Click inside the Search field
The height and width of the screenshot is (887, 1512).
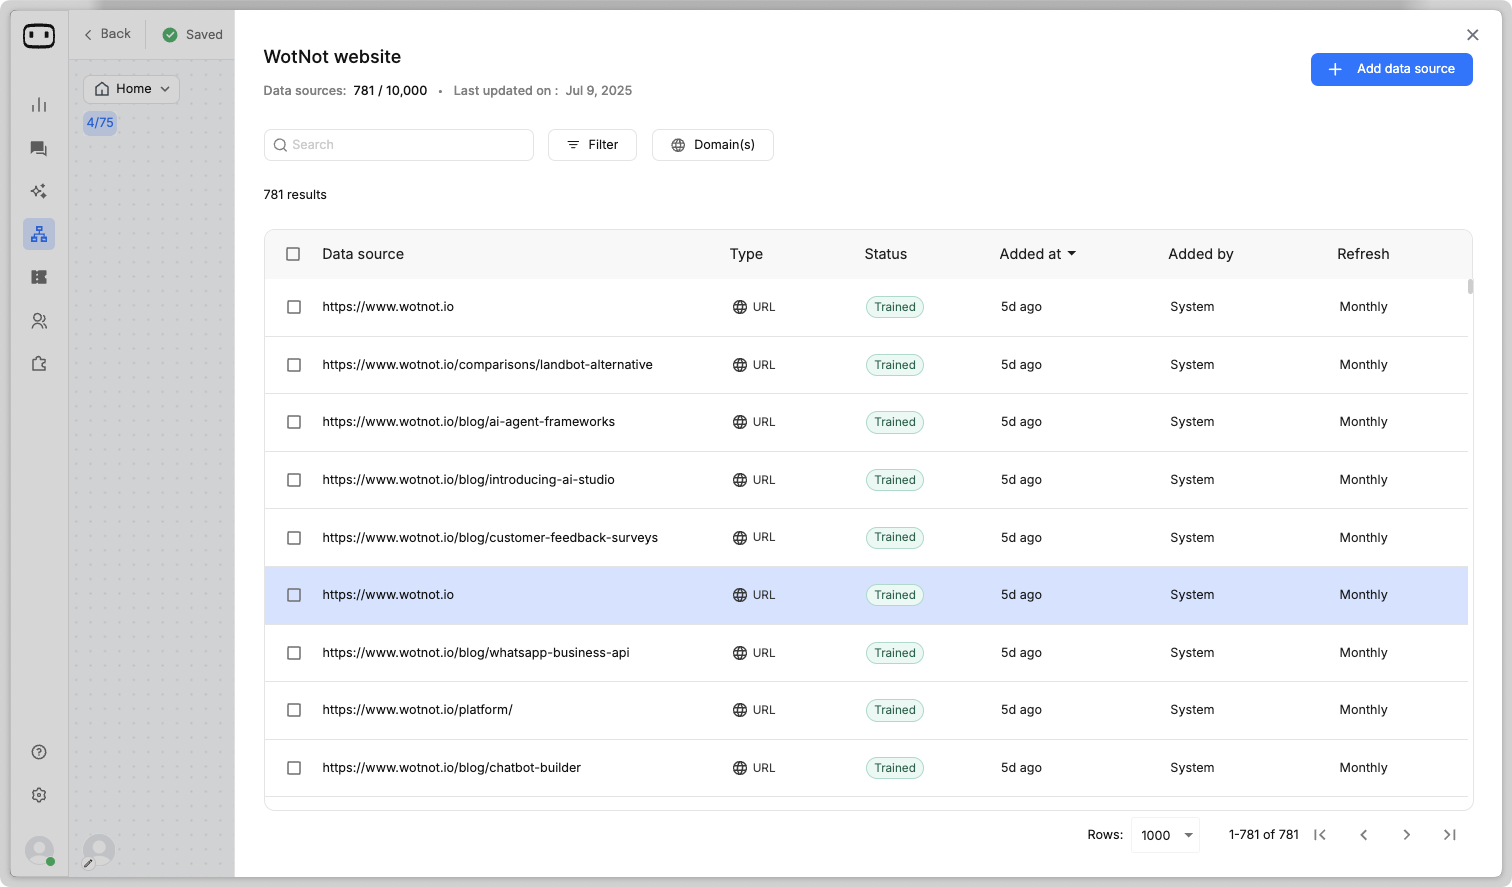(x=399, y=145)
